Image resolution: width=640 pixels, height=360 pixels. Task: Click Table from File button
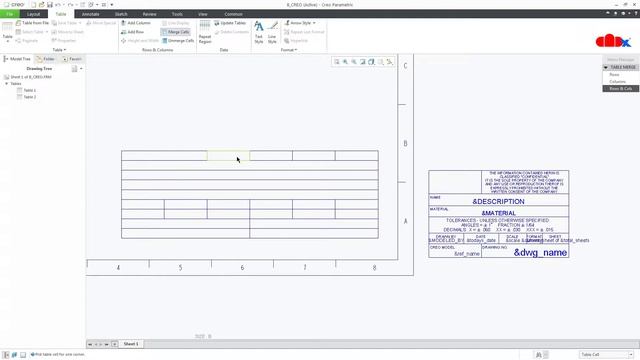pyautogui.click(x=32, y=23)
